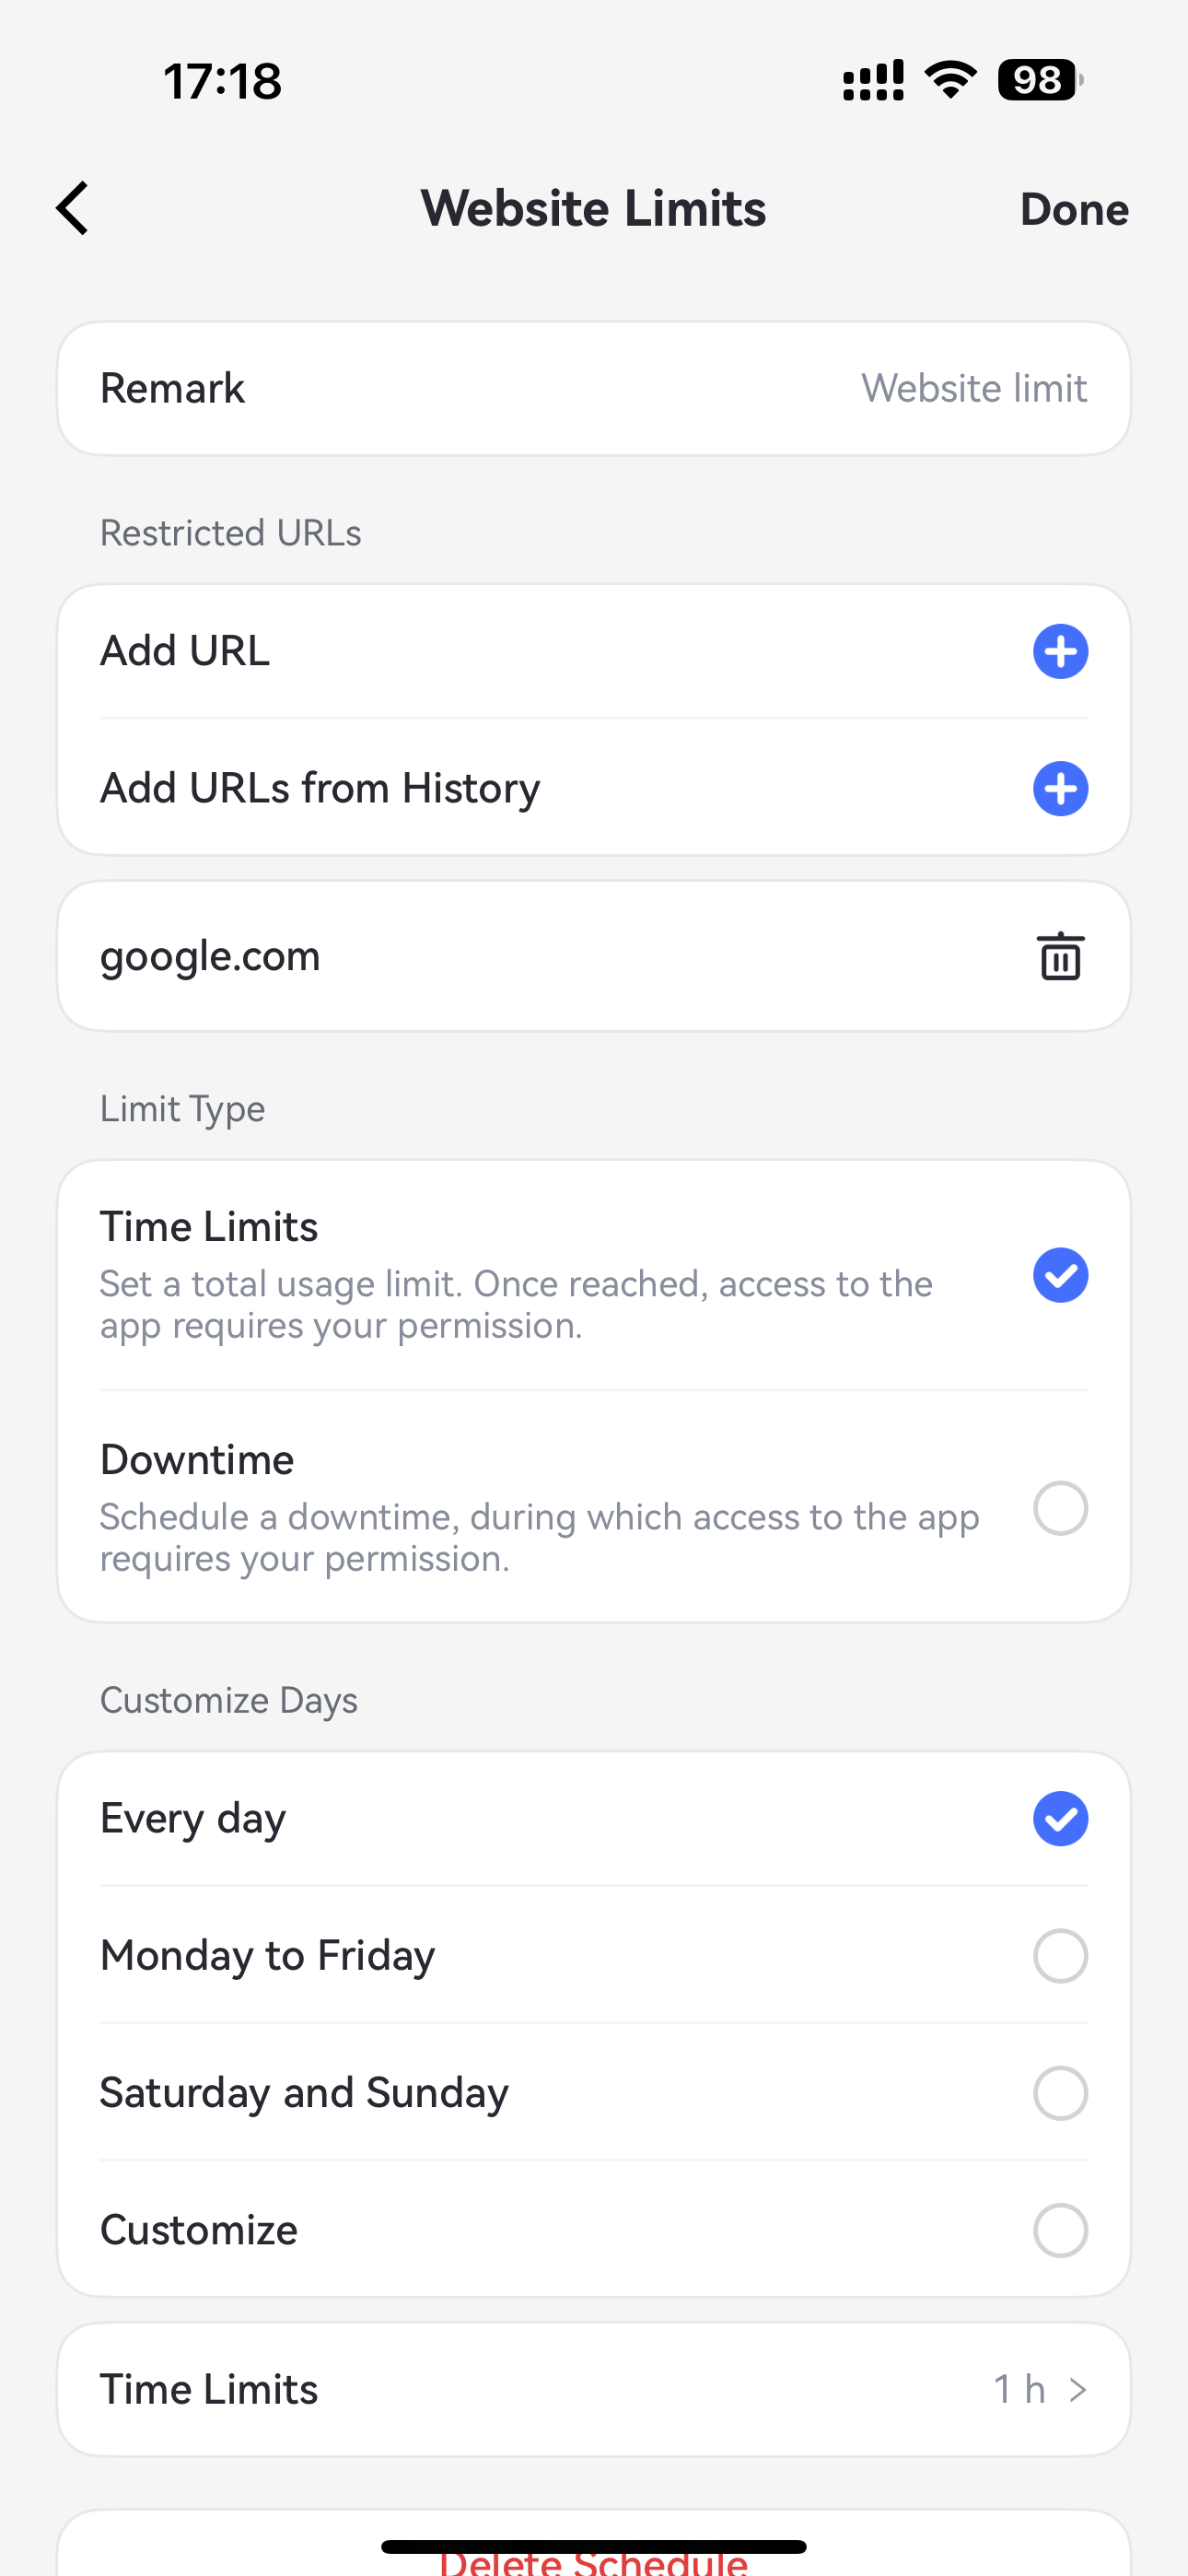Tap the Wi-Fi icon in the status bar
The height and width of the screenshot is (2576, 1188).
click(948, 80)
